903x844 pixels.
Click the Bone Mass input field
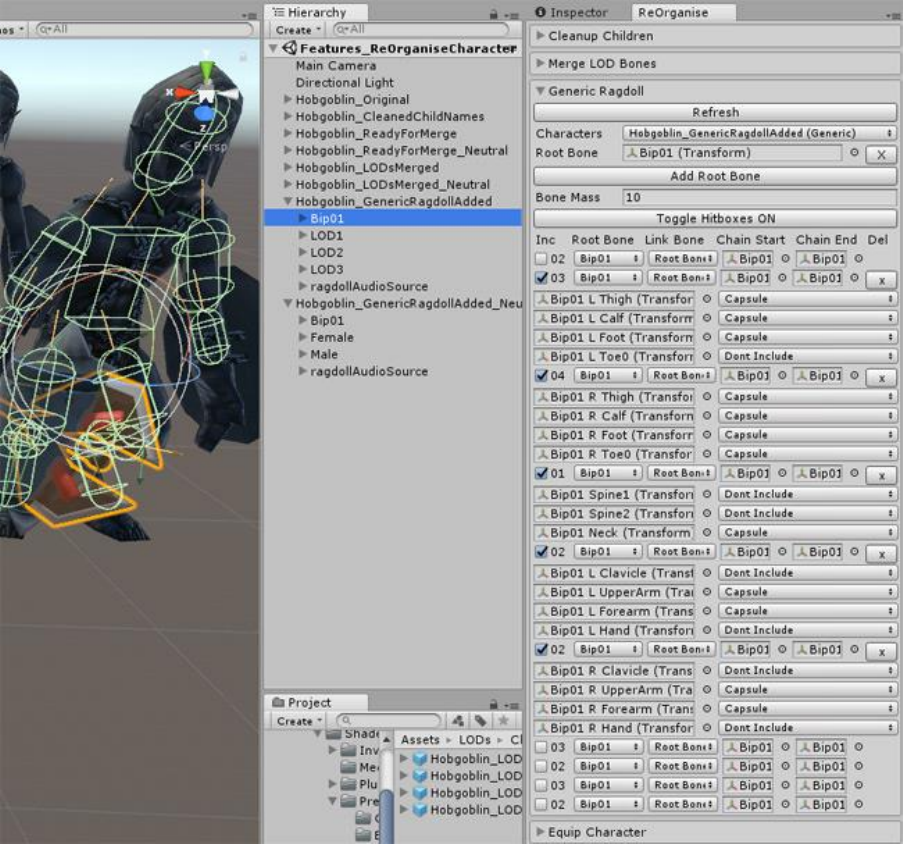pos(759,197)
